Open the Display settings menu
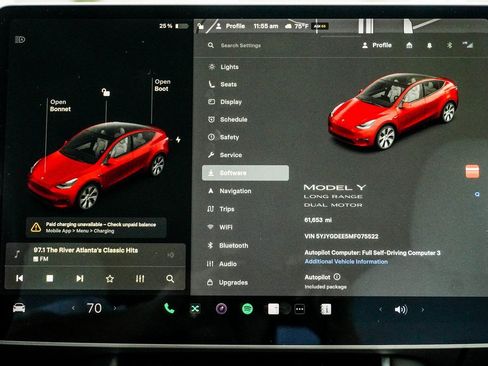The width and height of the screenshot is (488, 366). [225, 102]
